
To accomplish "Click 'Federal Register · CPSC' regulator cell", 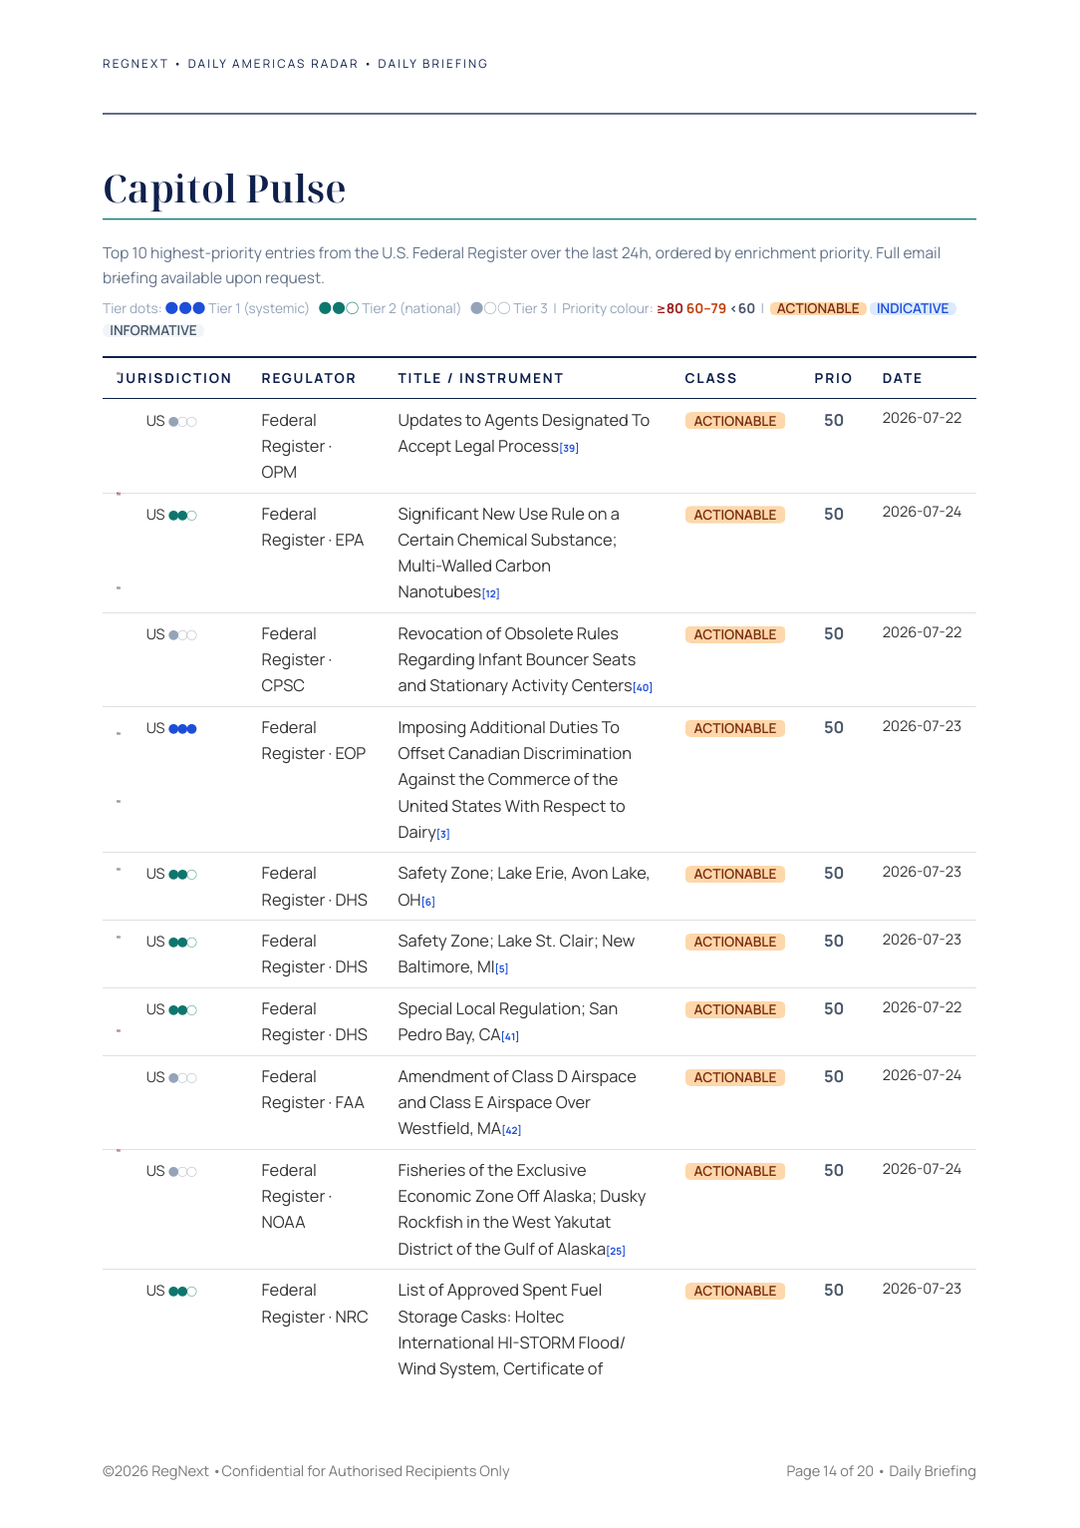I will pyautogui.click(x=297, y=660).
